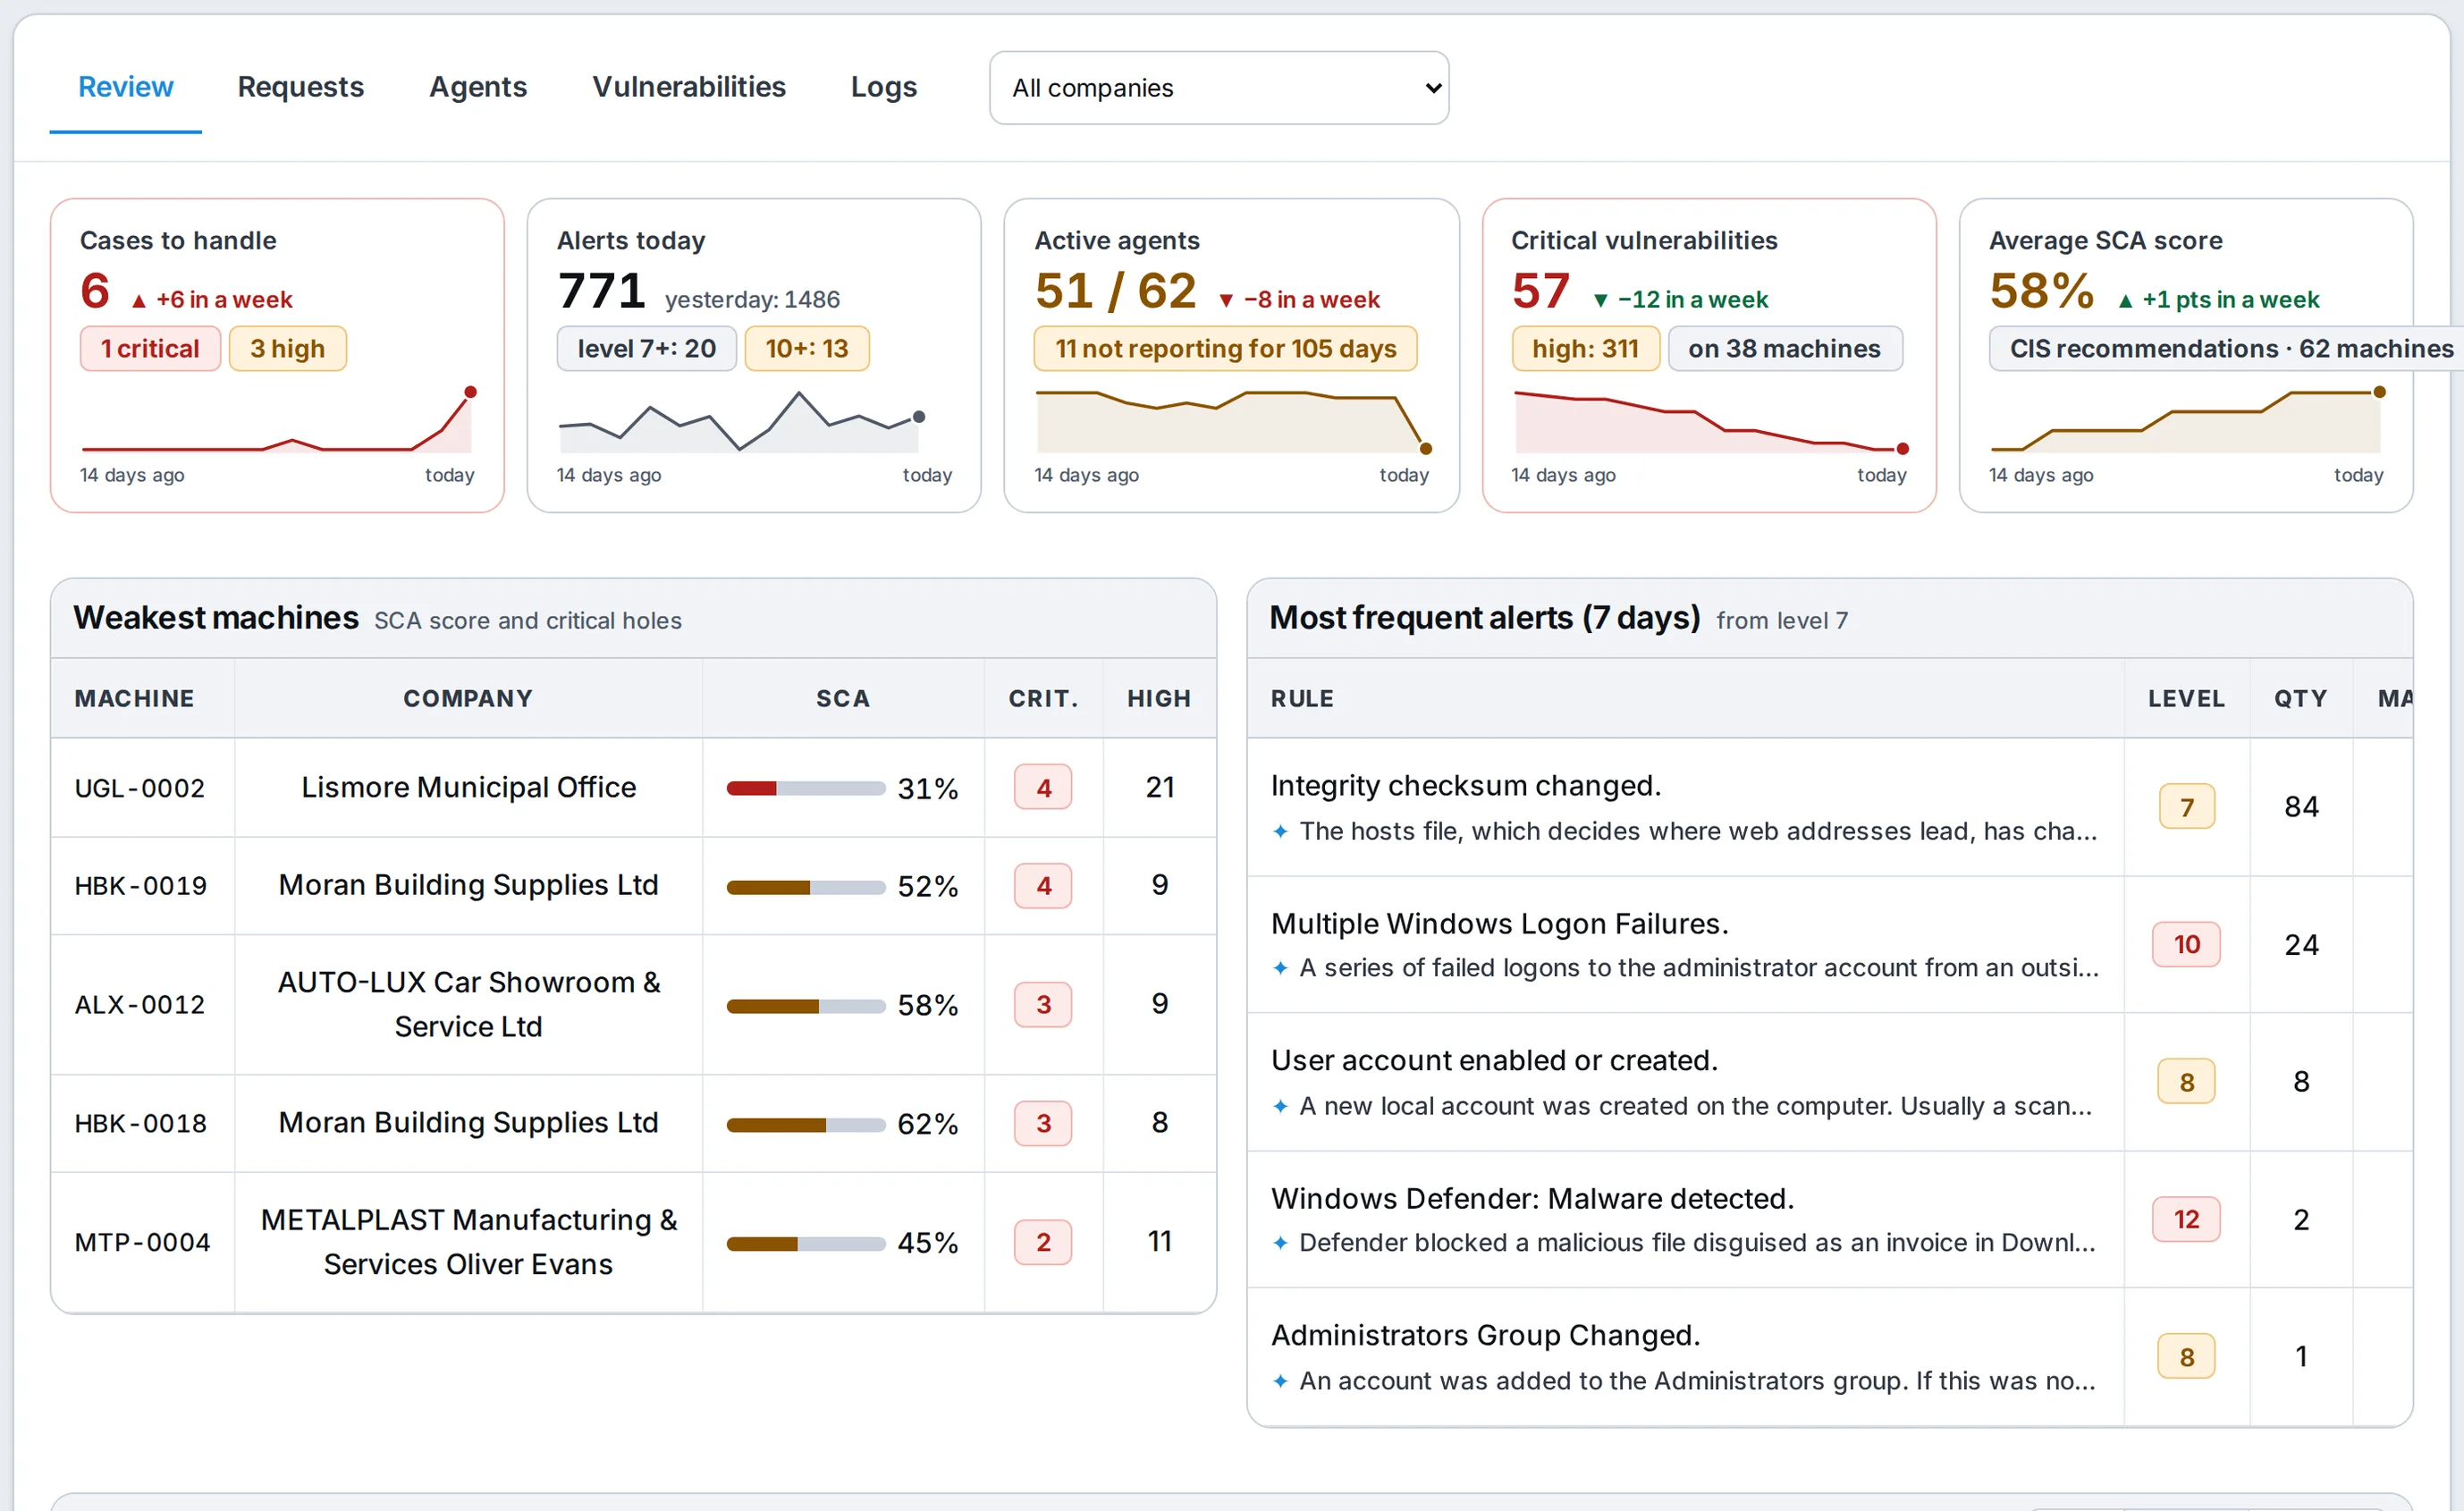Viewport: 2464px width, 1511px height.
Task: Click the high: 311 badge
Action: point(1585,349)
